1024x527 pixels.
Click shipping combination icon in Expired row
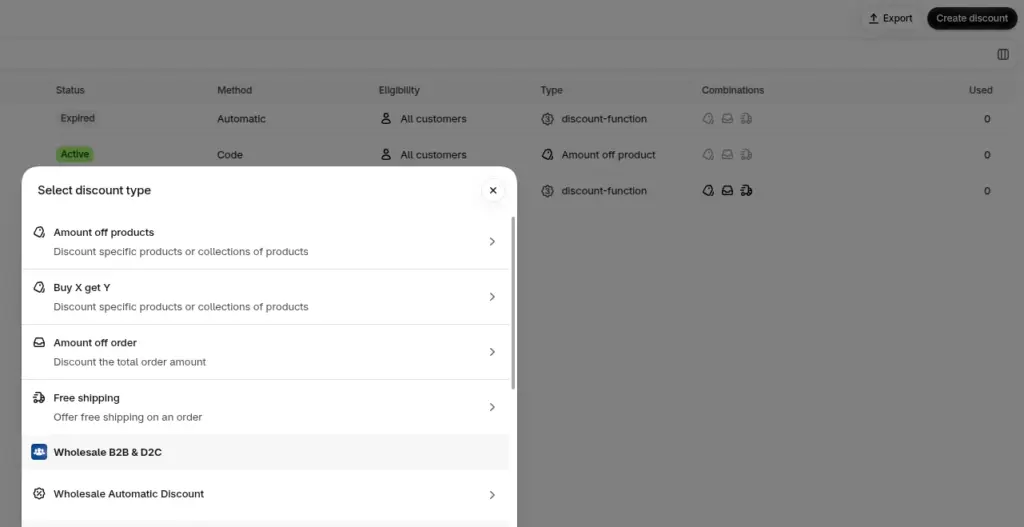tap(746, 119)
